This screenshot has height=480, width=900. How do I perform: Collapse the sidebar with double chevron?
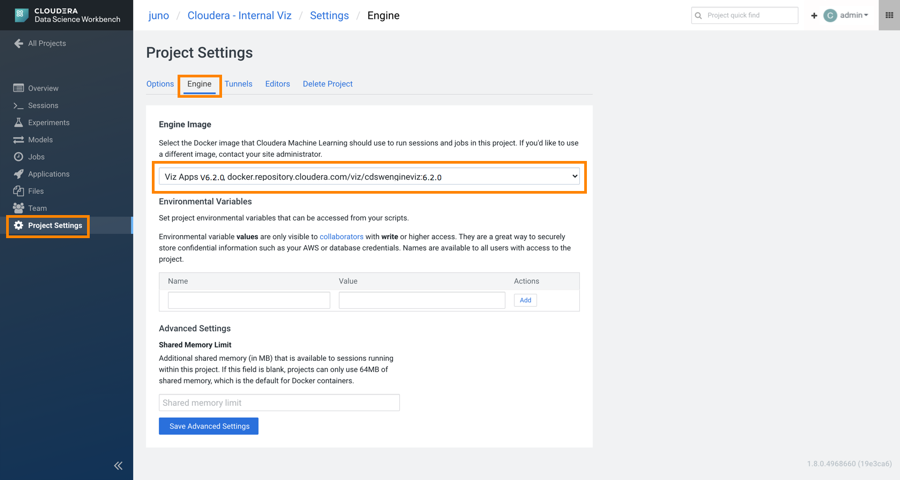click(x=118, y=465)
